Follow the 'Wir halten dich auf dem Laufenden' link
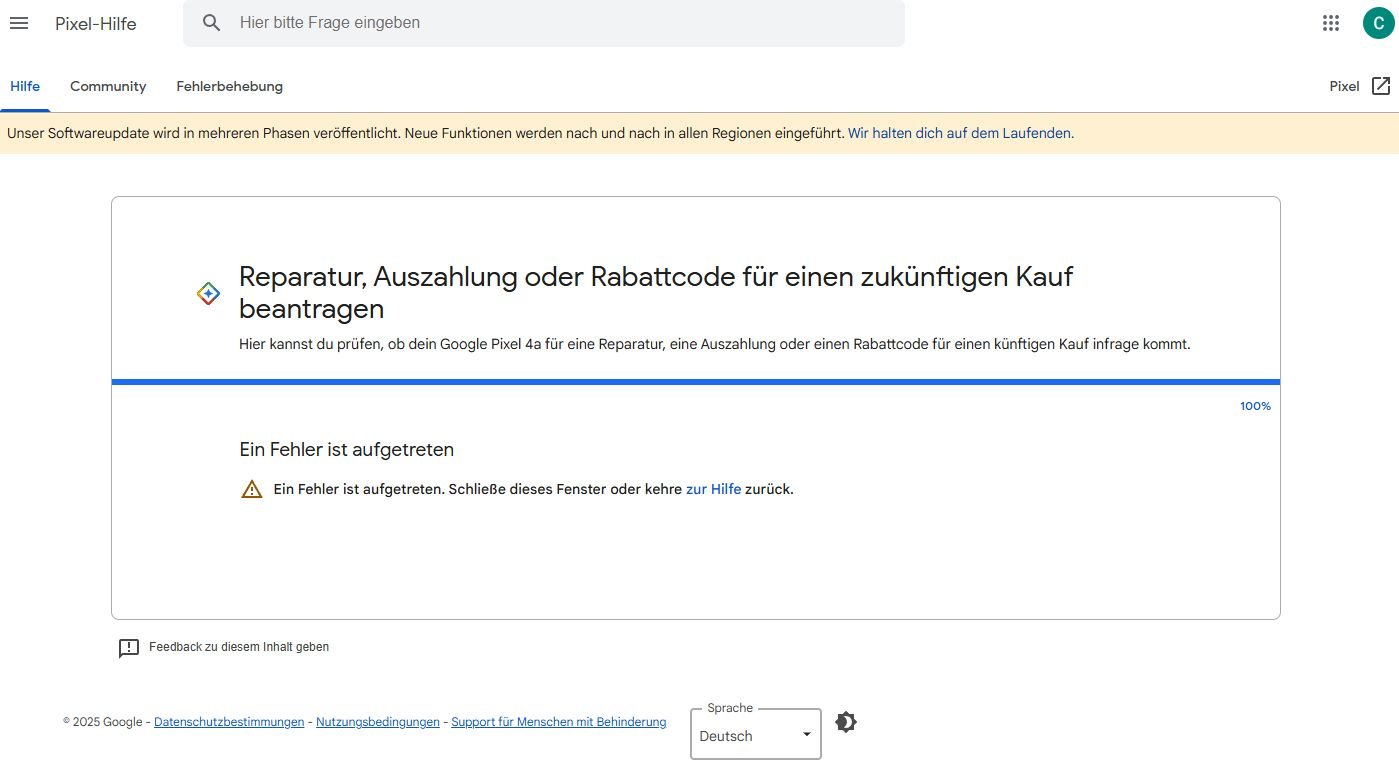Screen dimensions: 1399x772 pyautogui.click(x=959, y=133)
